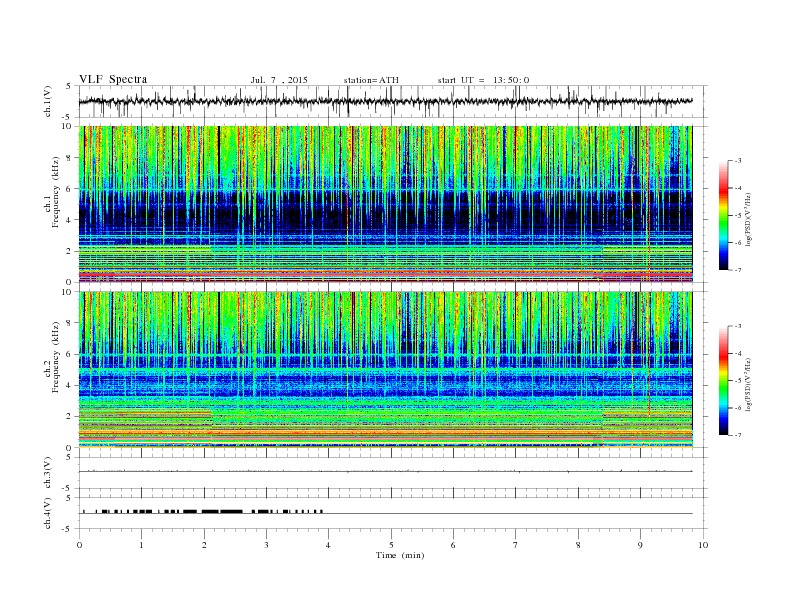Click the 'Time (min)' axis title

coord(400,555)
